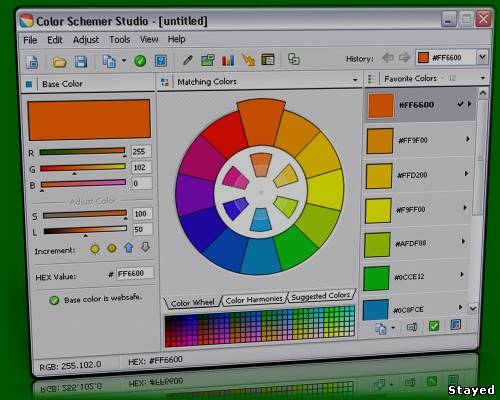Click the second circular Increment icon
This screenshot has width=500, height=400.
pyautogui.click(x=112, y=248)
